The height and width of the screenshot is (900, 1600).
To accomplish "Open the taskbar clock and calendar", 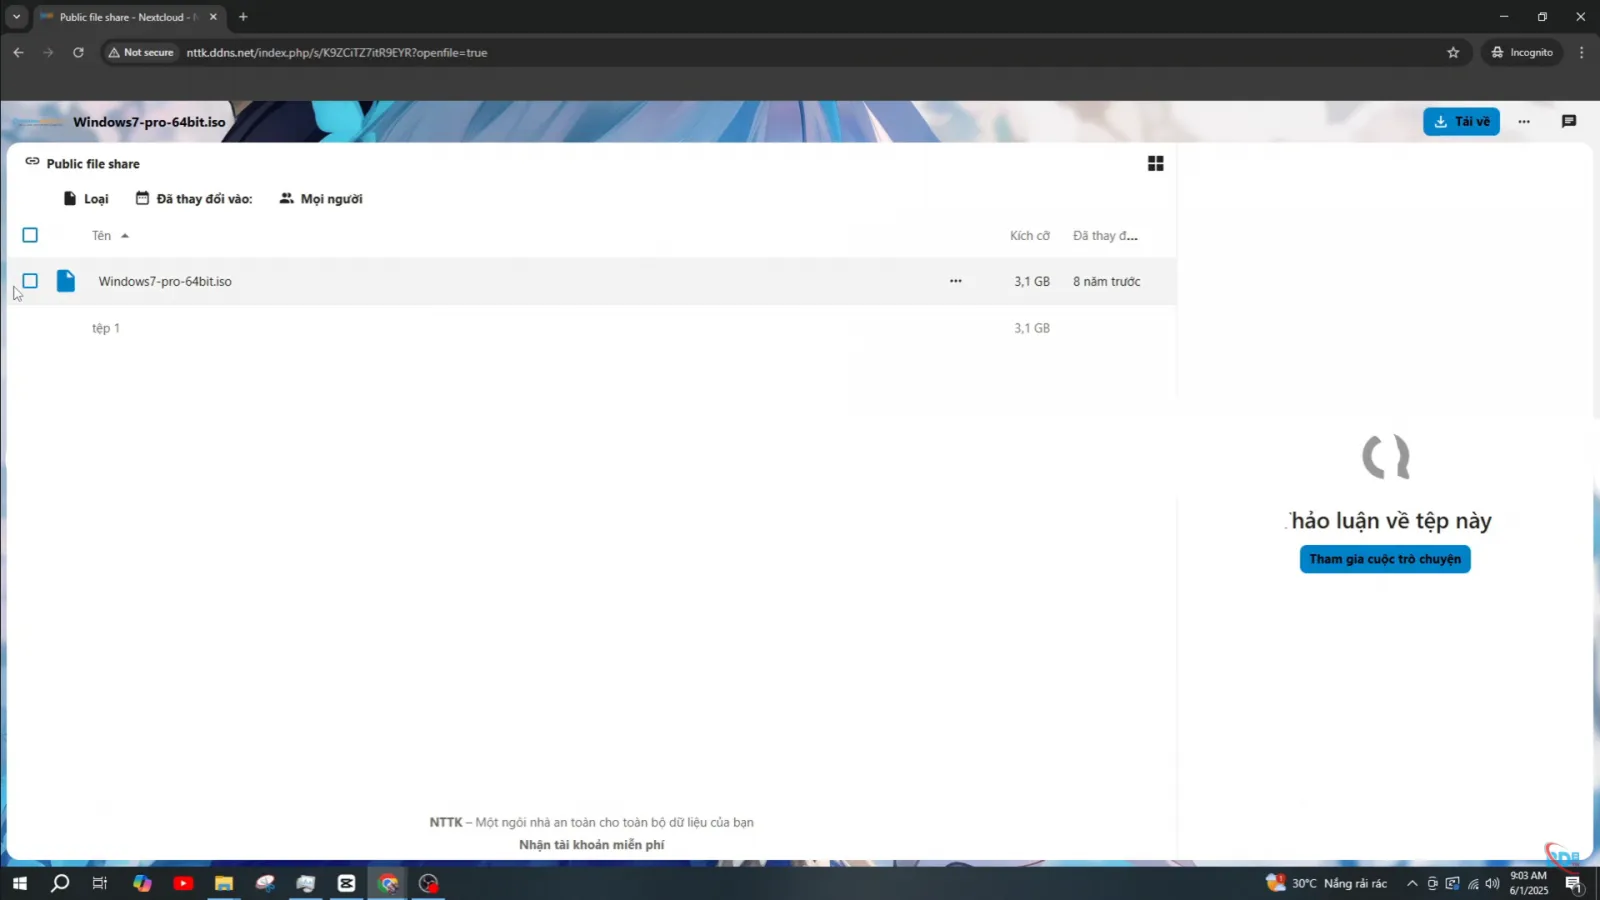I will (1529, 883).
